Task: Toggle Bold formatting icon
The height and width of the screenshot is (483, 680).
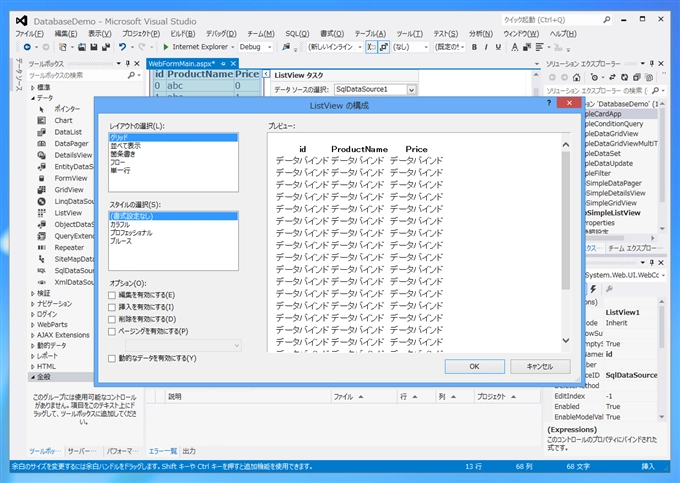Action: (x=474, y=47)
